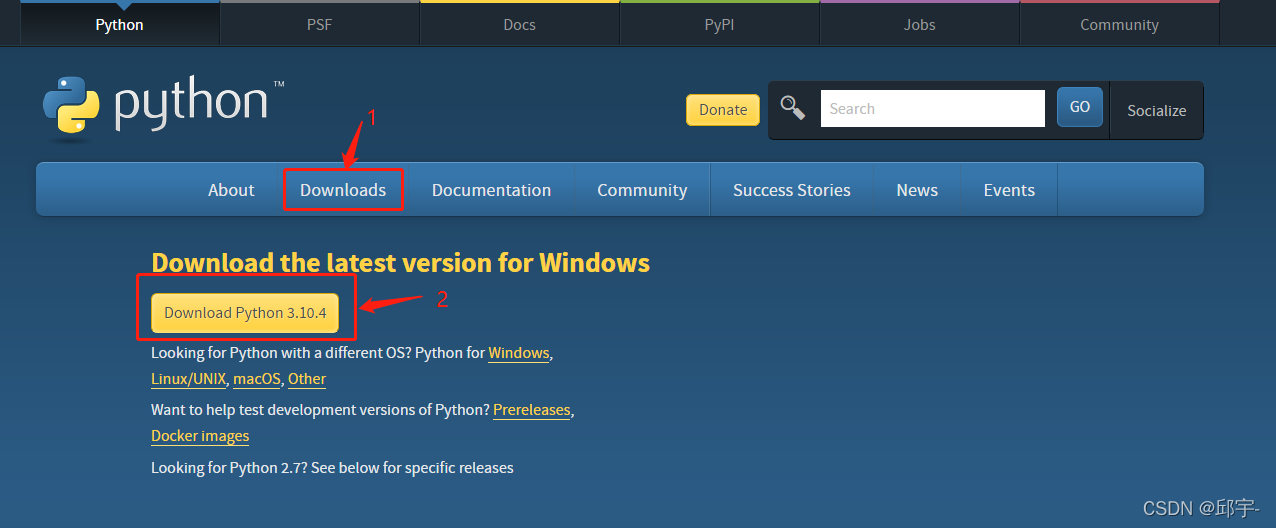Click the magnifying glass search icon
This screenshot has height=528, width=1276.
tap(793, 108)
